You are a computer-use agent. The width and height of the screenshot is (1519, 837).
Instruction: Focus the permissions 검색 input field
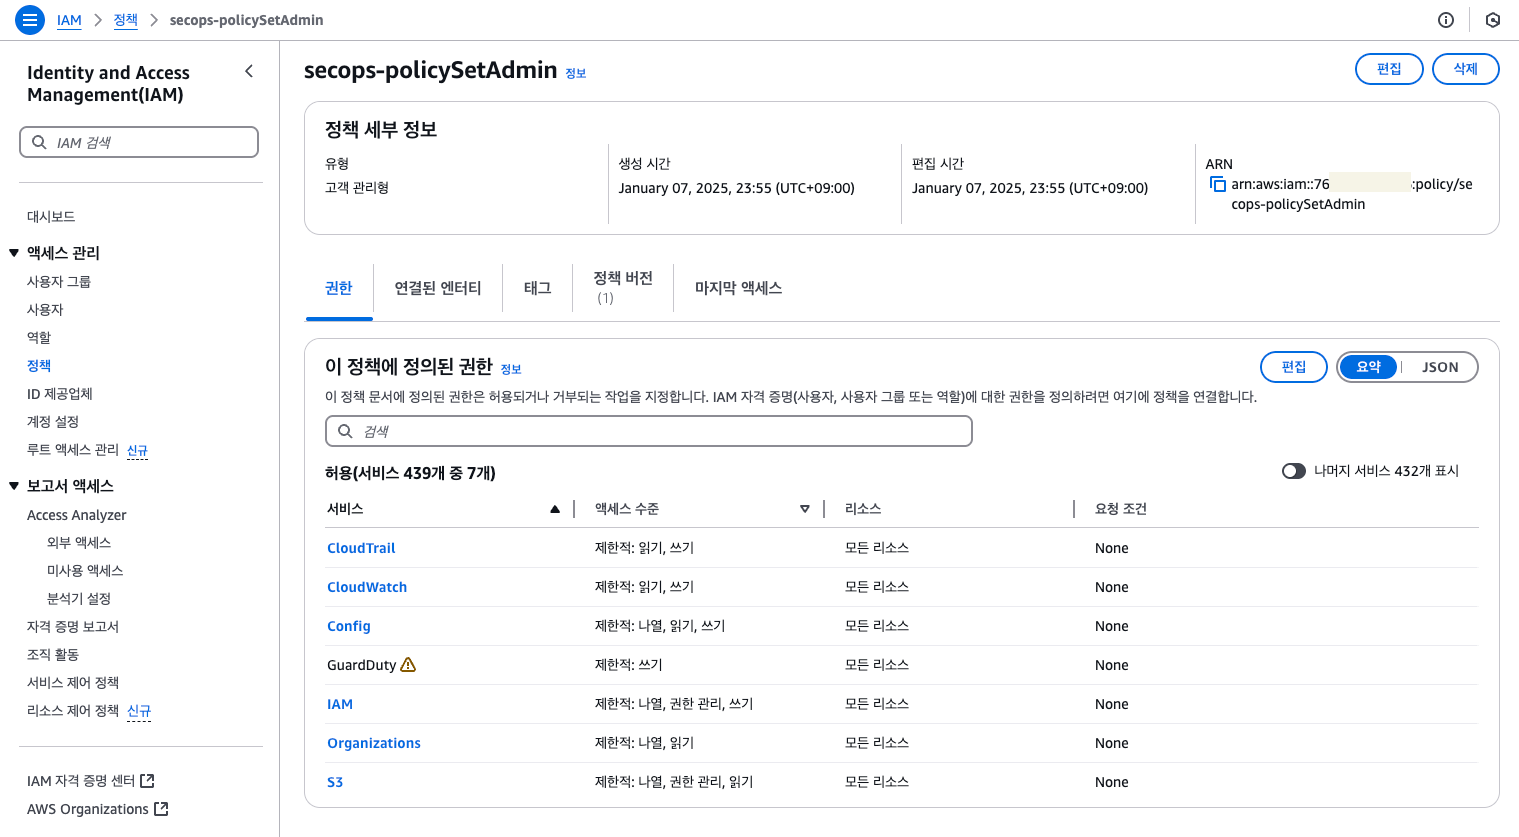[649, 431]
